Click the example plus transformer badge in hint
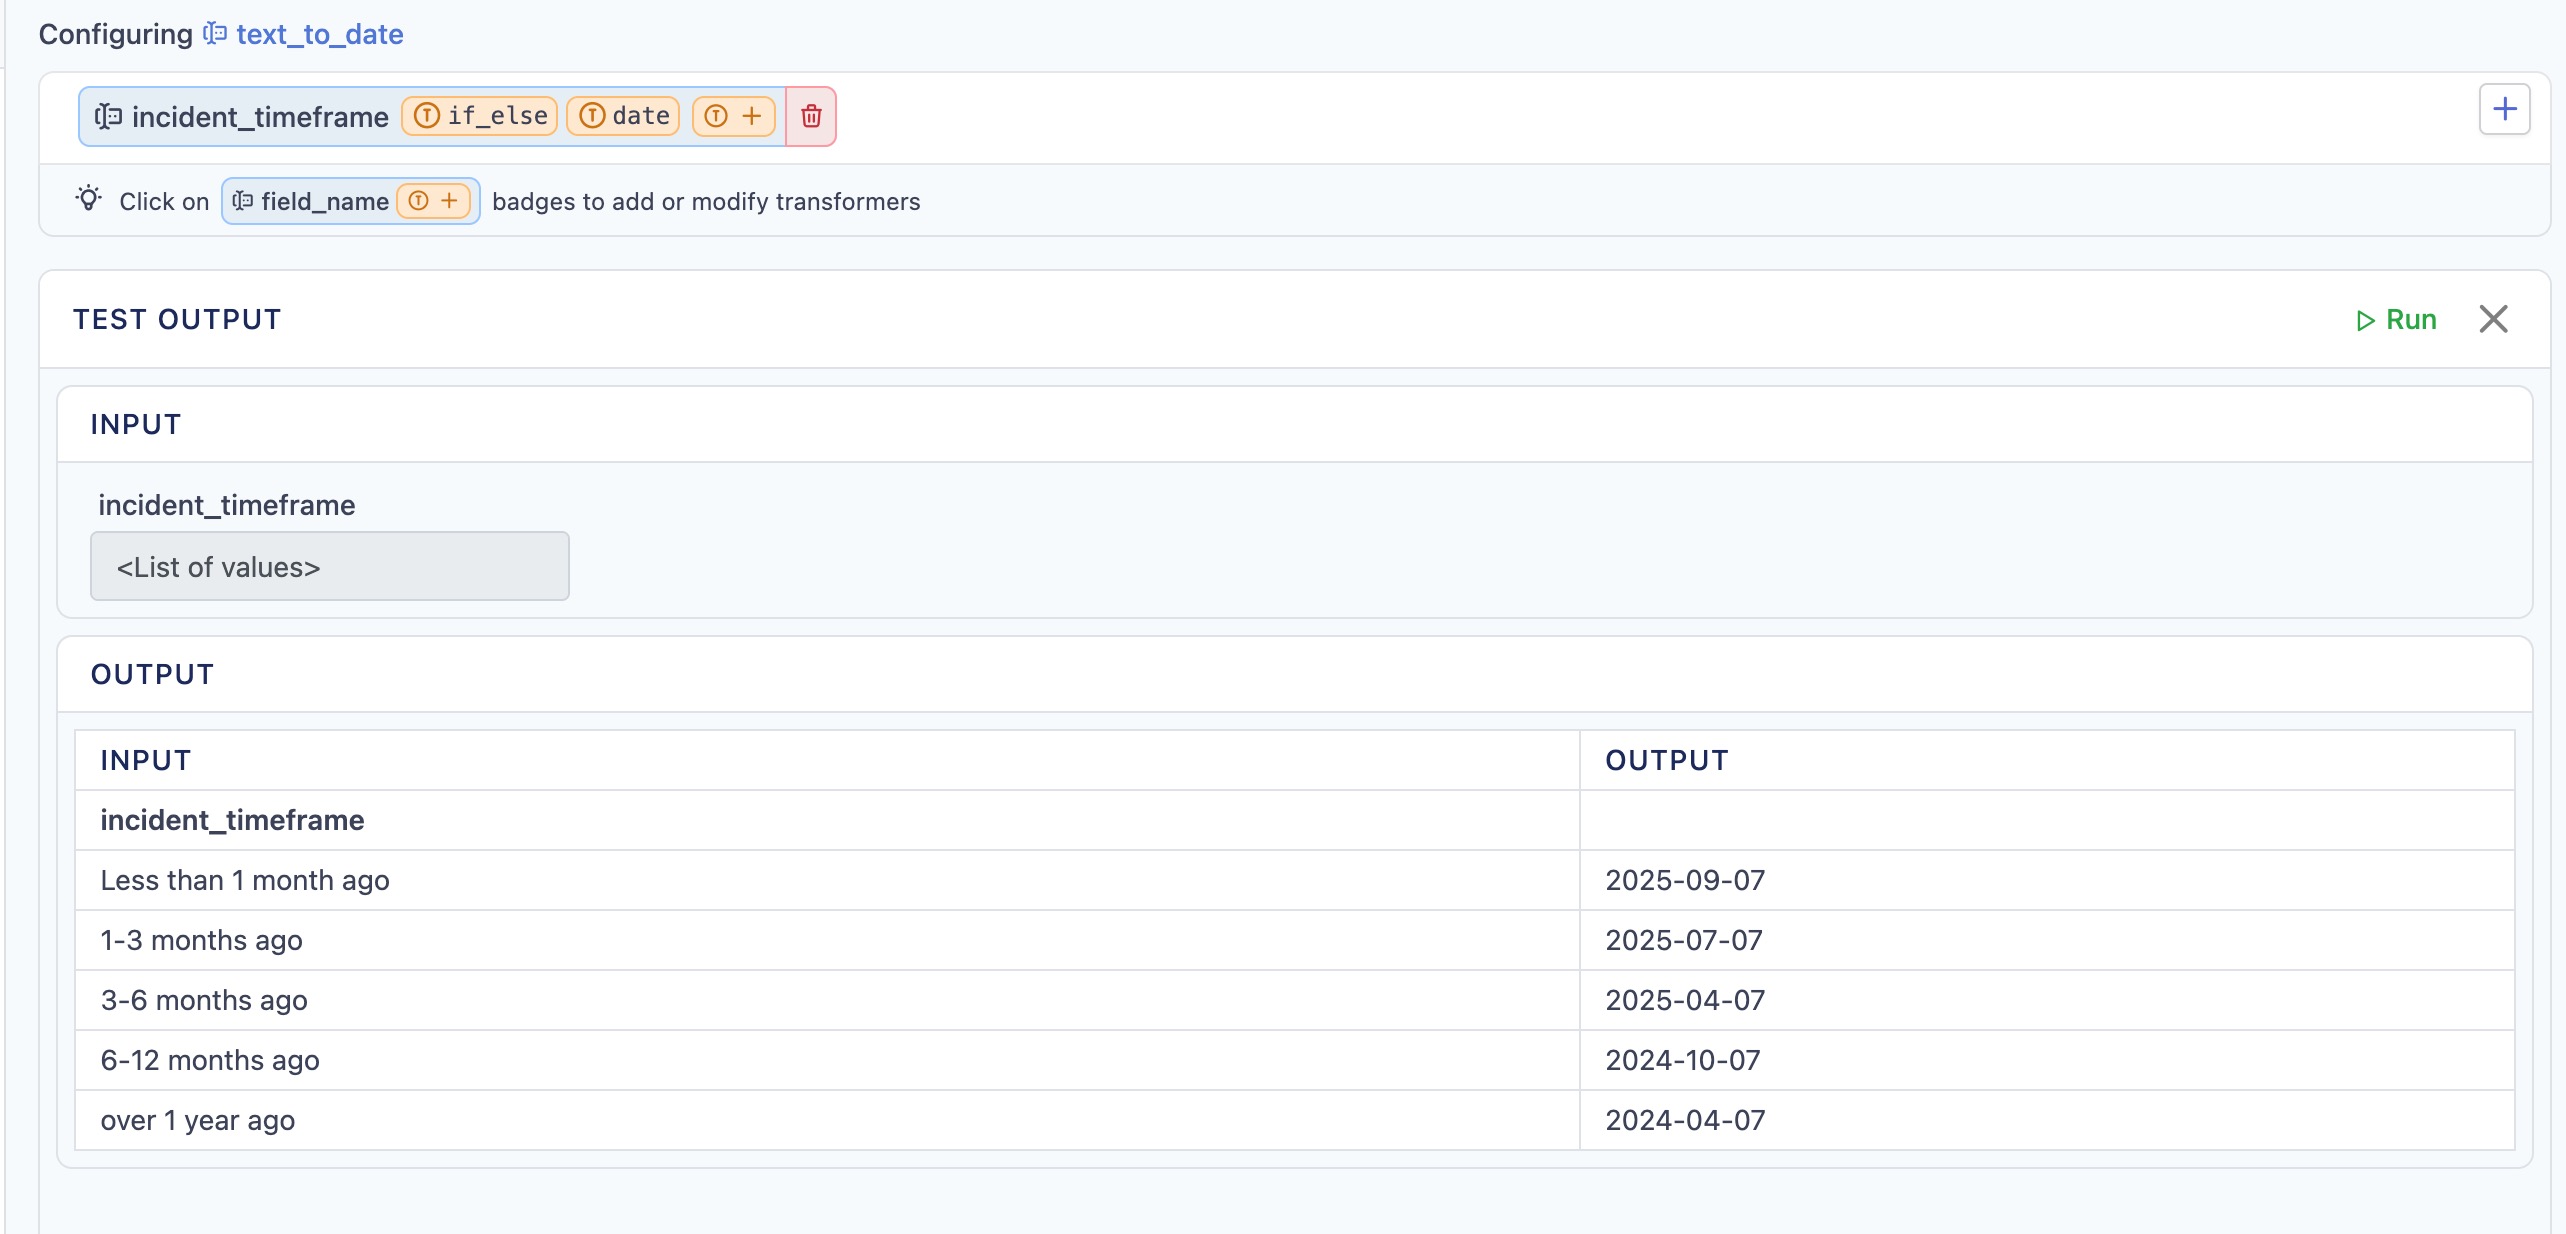2566x1234 pixels. click(434, 201)
